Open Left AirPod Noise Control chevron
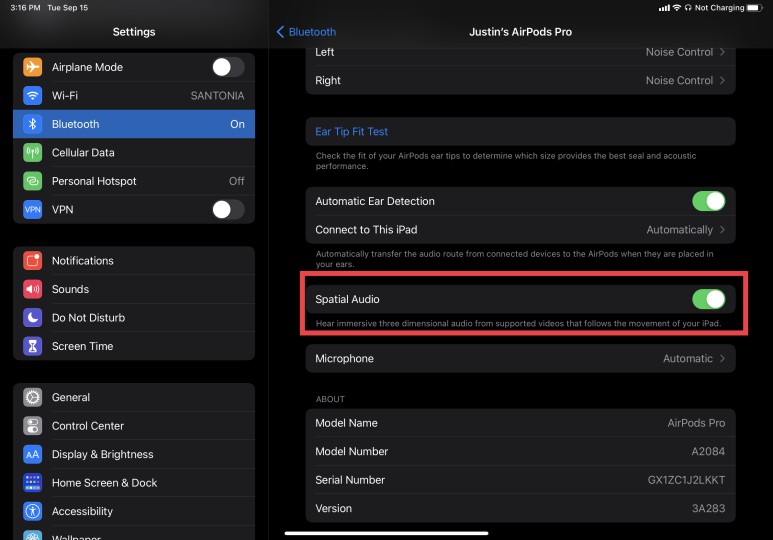The width and height of the screenshot is (773, 540). (x=722, y=52)
